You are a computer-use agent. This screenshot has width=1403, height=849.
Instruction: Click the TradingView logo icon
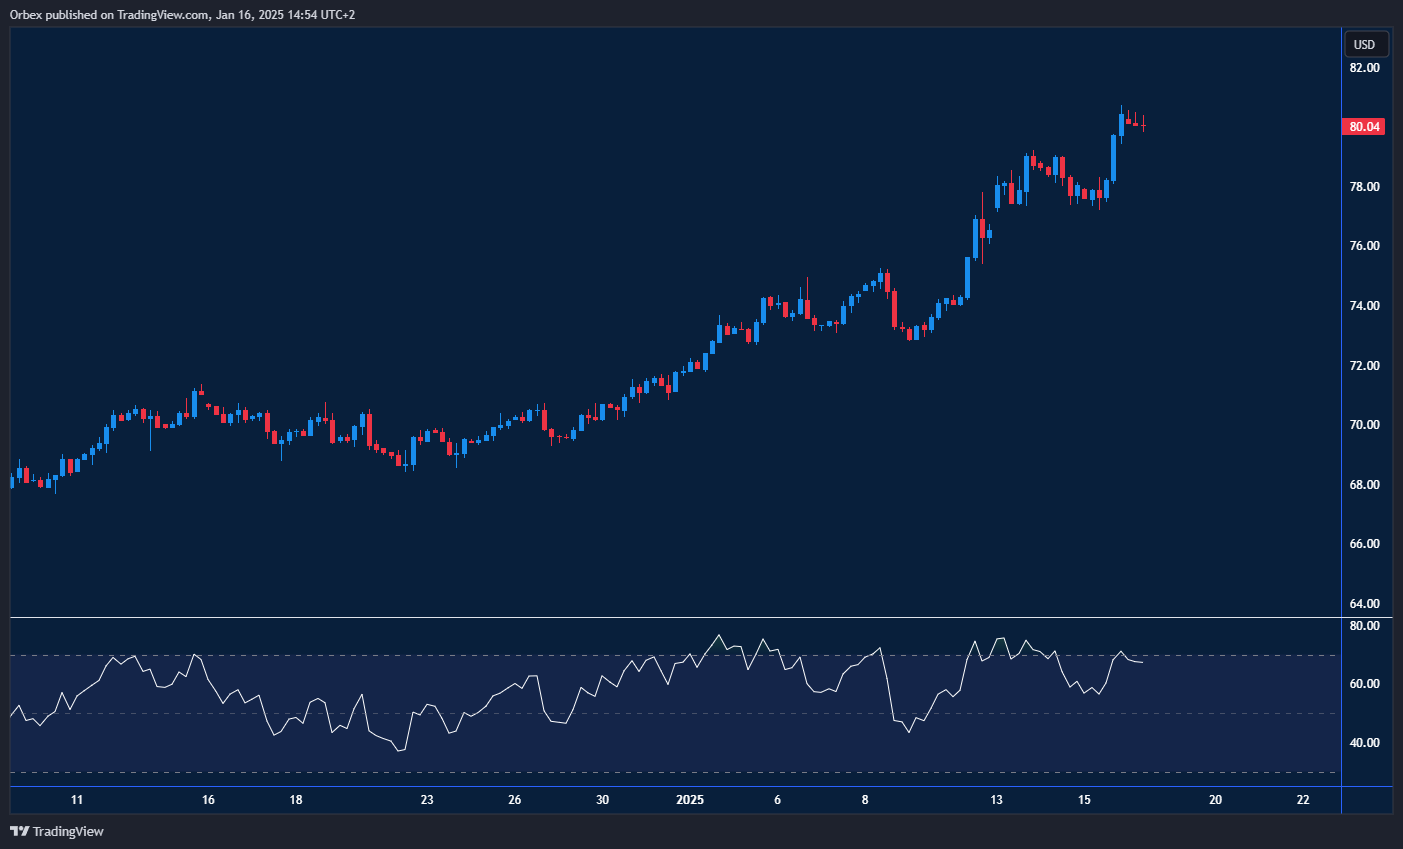pyautogui.click(x=19, y=831)
